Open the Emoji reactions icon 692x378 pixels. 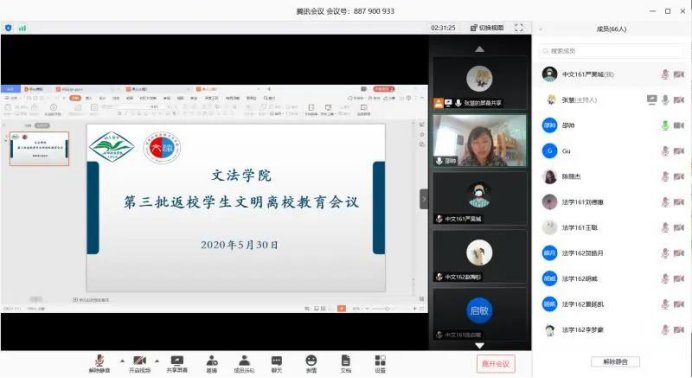(x=311, y=363)
